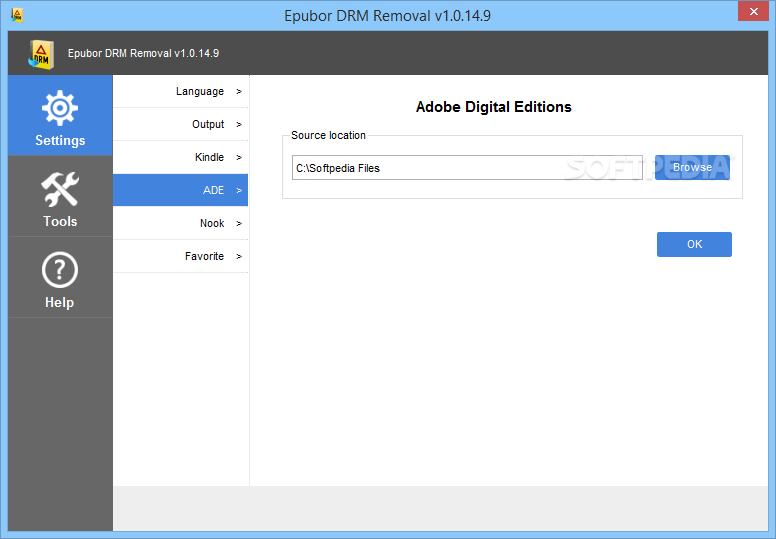Click the Adobe Digital Editions heading
The width and height of the screenshot is (776, 539).
coord(493,107)
